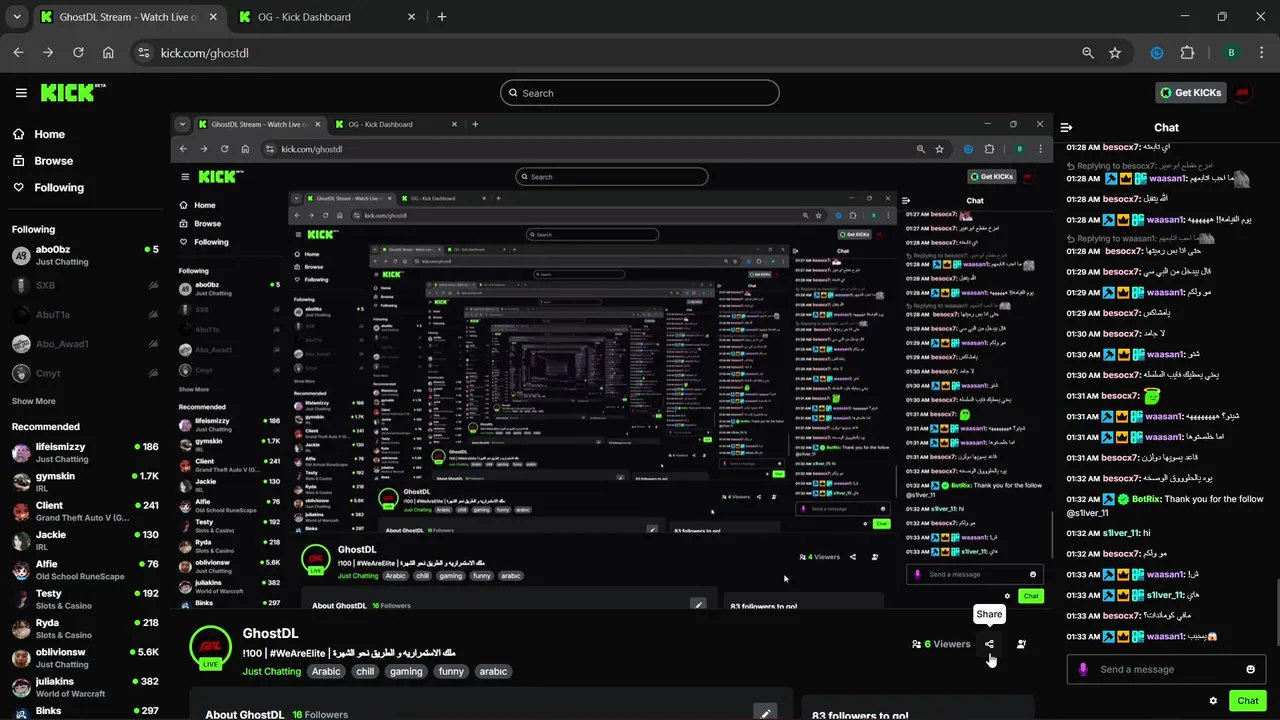This screenshot has width=1280, height=720.
Task: Click username s1lver_11 in the 'hi' message
Action: tap(1121, 533)
